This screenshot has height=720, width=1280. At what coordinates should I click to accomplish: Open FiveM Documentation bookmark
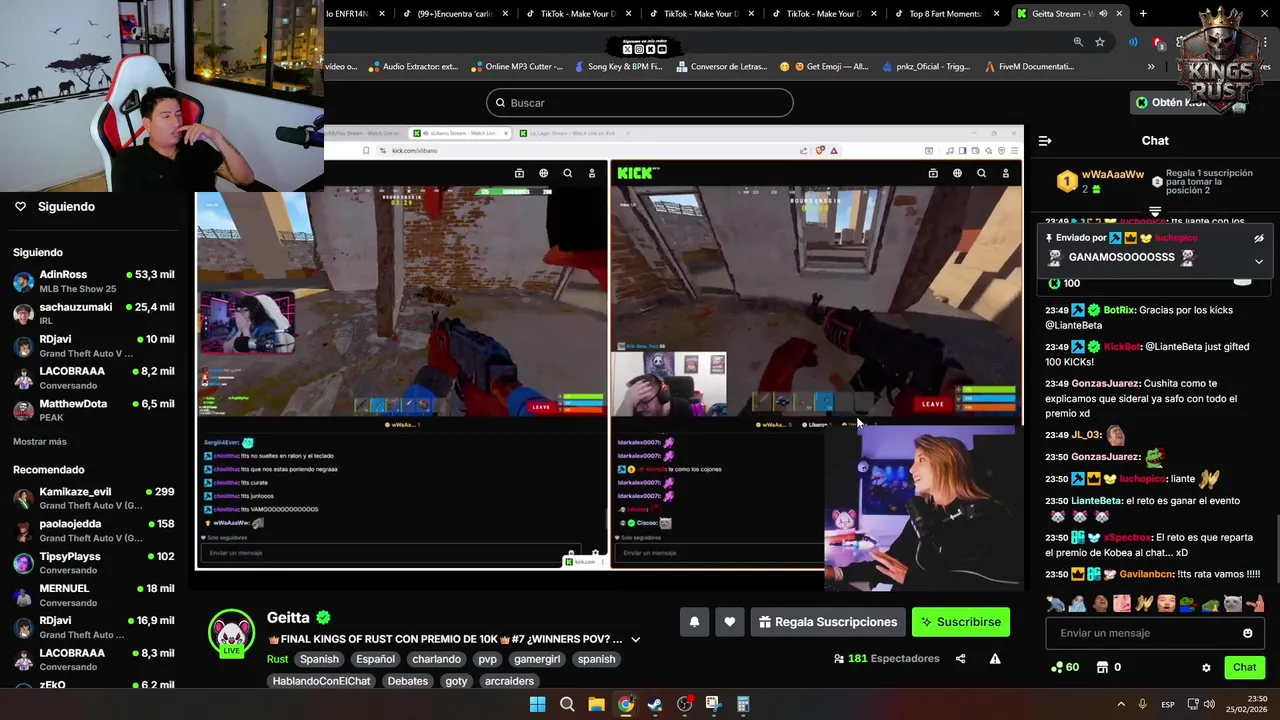pyautogui.click(x=1029, y=67)
